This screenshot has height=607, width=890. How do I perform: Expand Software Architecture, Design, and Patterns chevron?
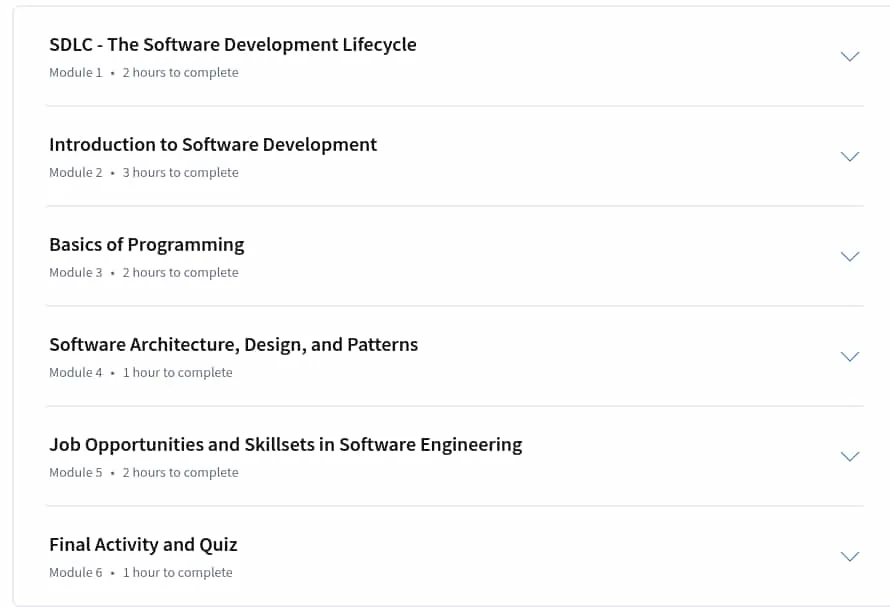[x=850, y=356]
